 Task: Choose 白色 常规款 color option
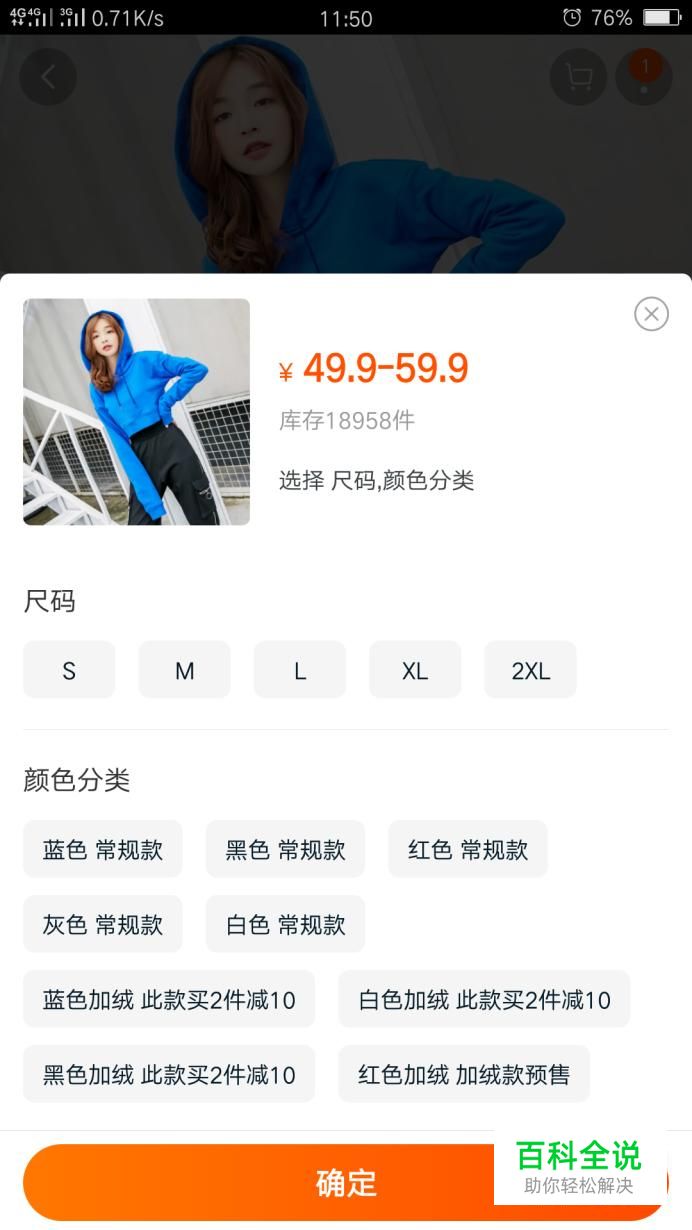coord(285,924)
